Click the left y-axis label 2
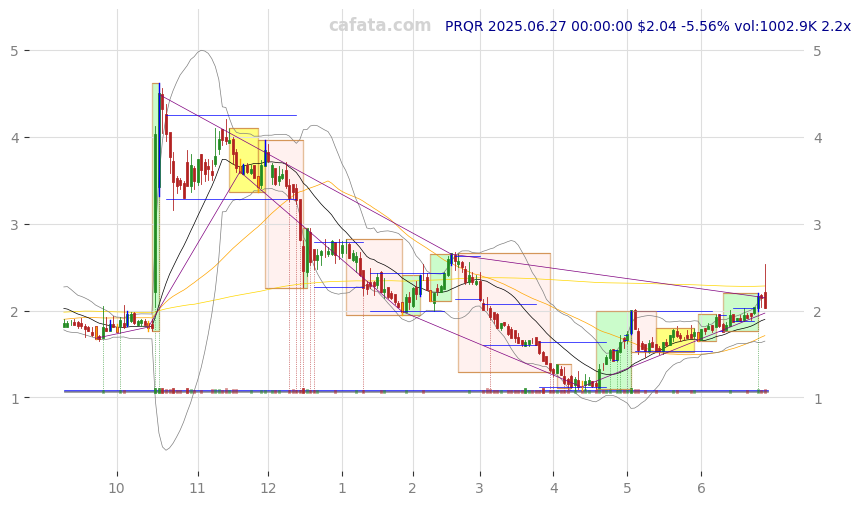861x505 pixels. tap(14, 312)
